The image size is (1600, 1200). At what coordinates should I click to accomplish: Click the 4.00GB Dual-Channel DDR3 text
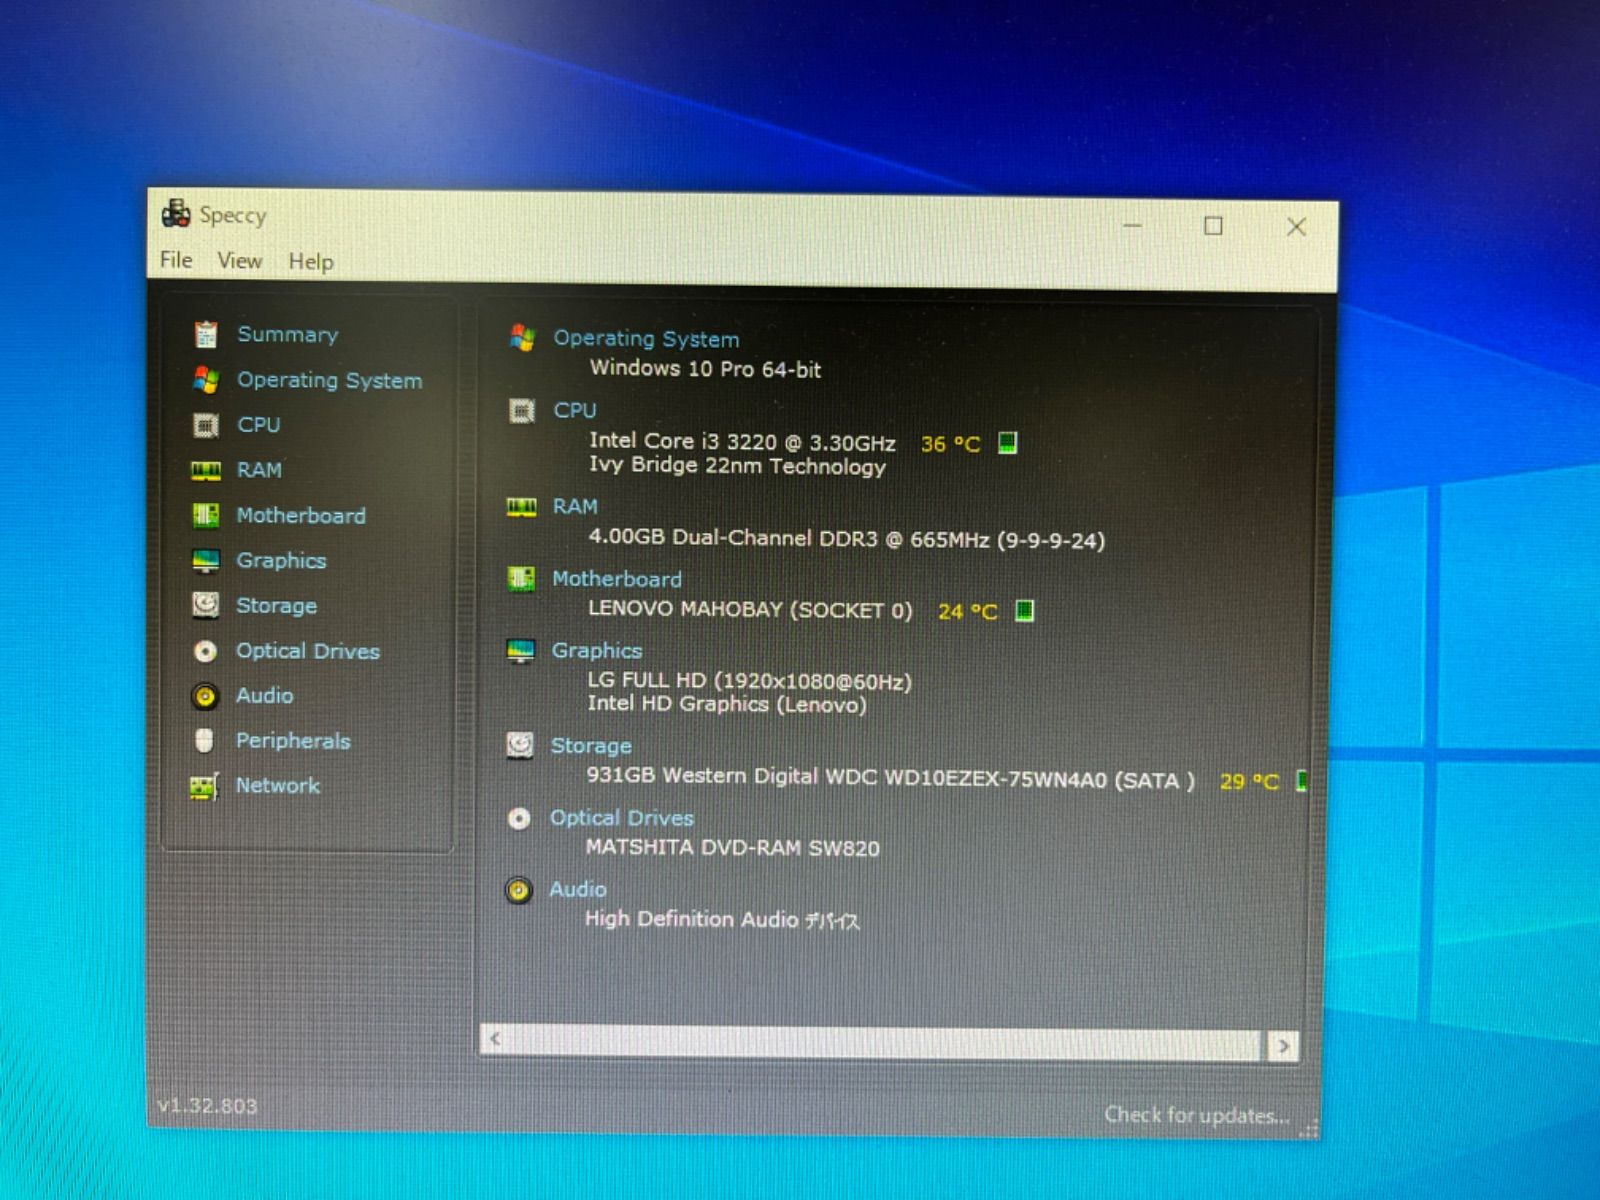846,538
